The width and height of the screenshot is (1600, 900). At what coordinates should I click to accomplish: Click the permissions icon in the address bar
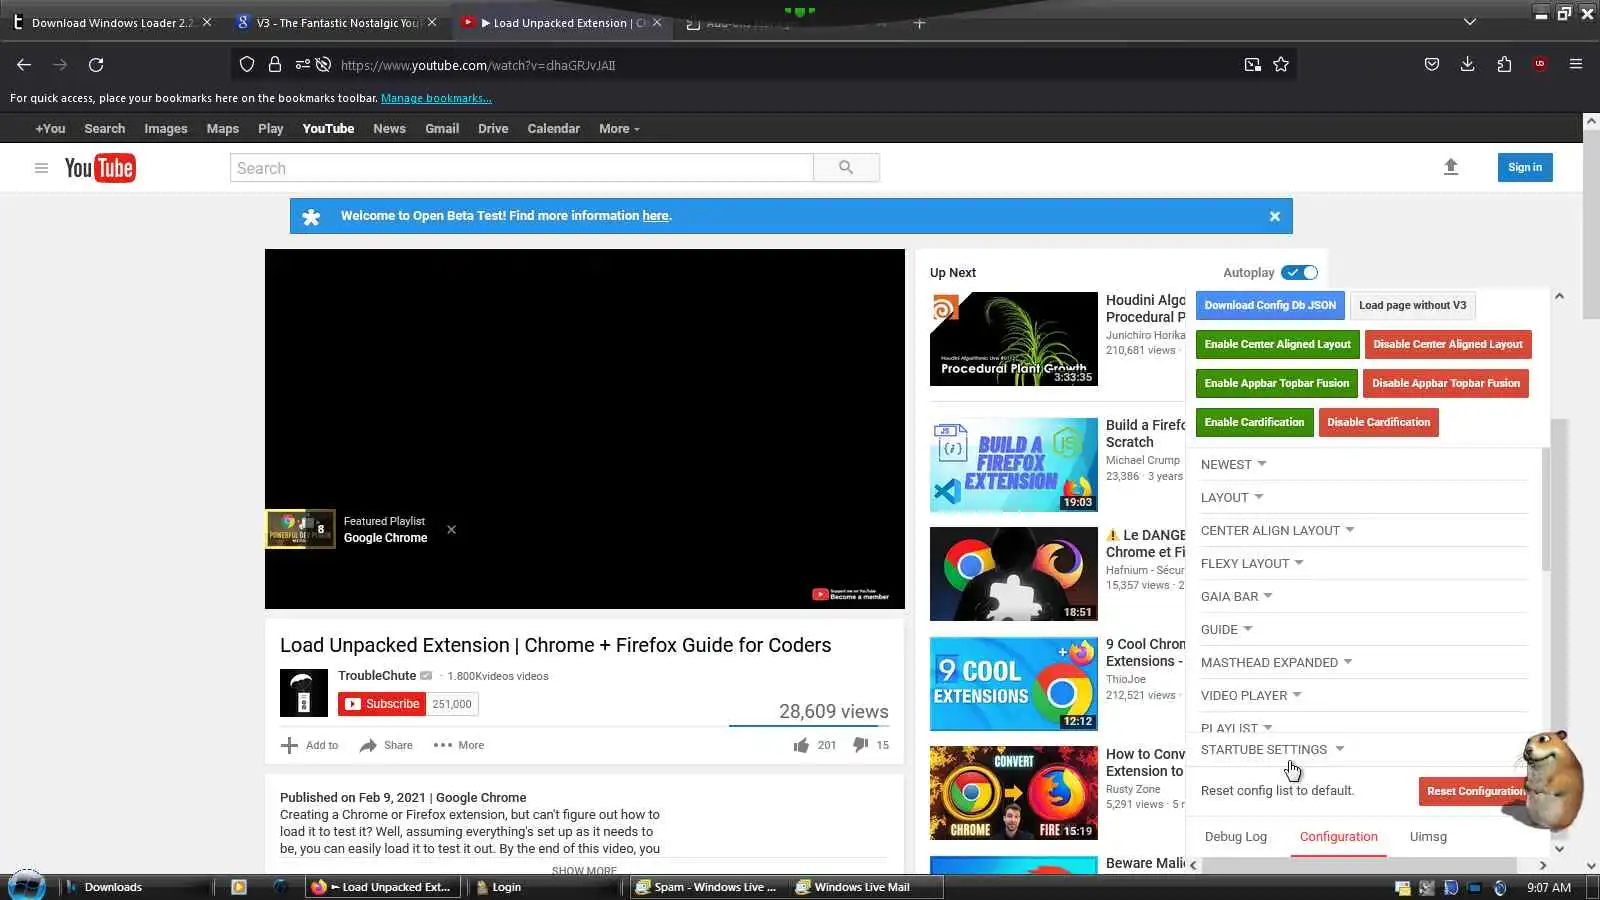tap(302, 65)
